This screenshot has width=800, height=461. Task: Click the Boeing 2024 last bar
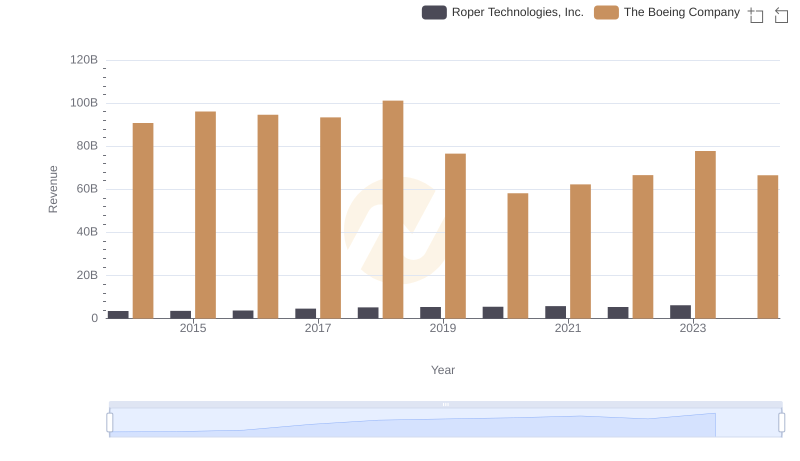tap(768, 247)
